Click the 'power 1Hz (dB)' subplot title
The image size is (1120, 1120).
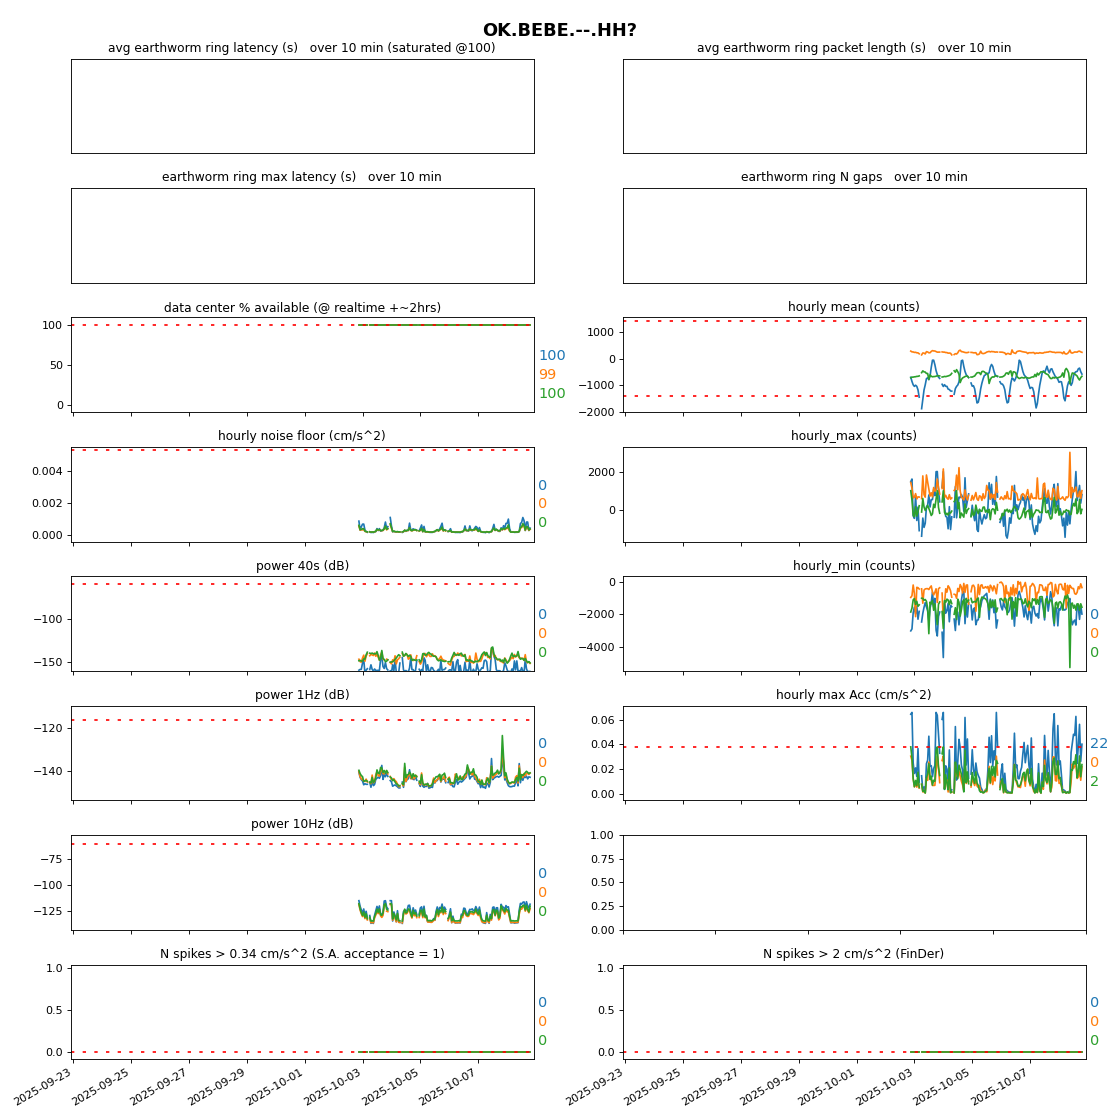[x=302, y=695]
